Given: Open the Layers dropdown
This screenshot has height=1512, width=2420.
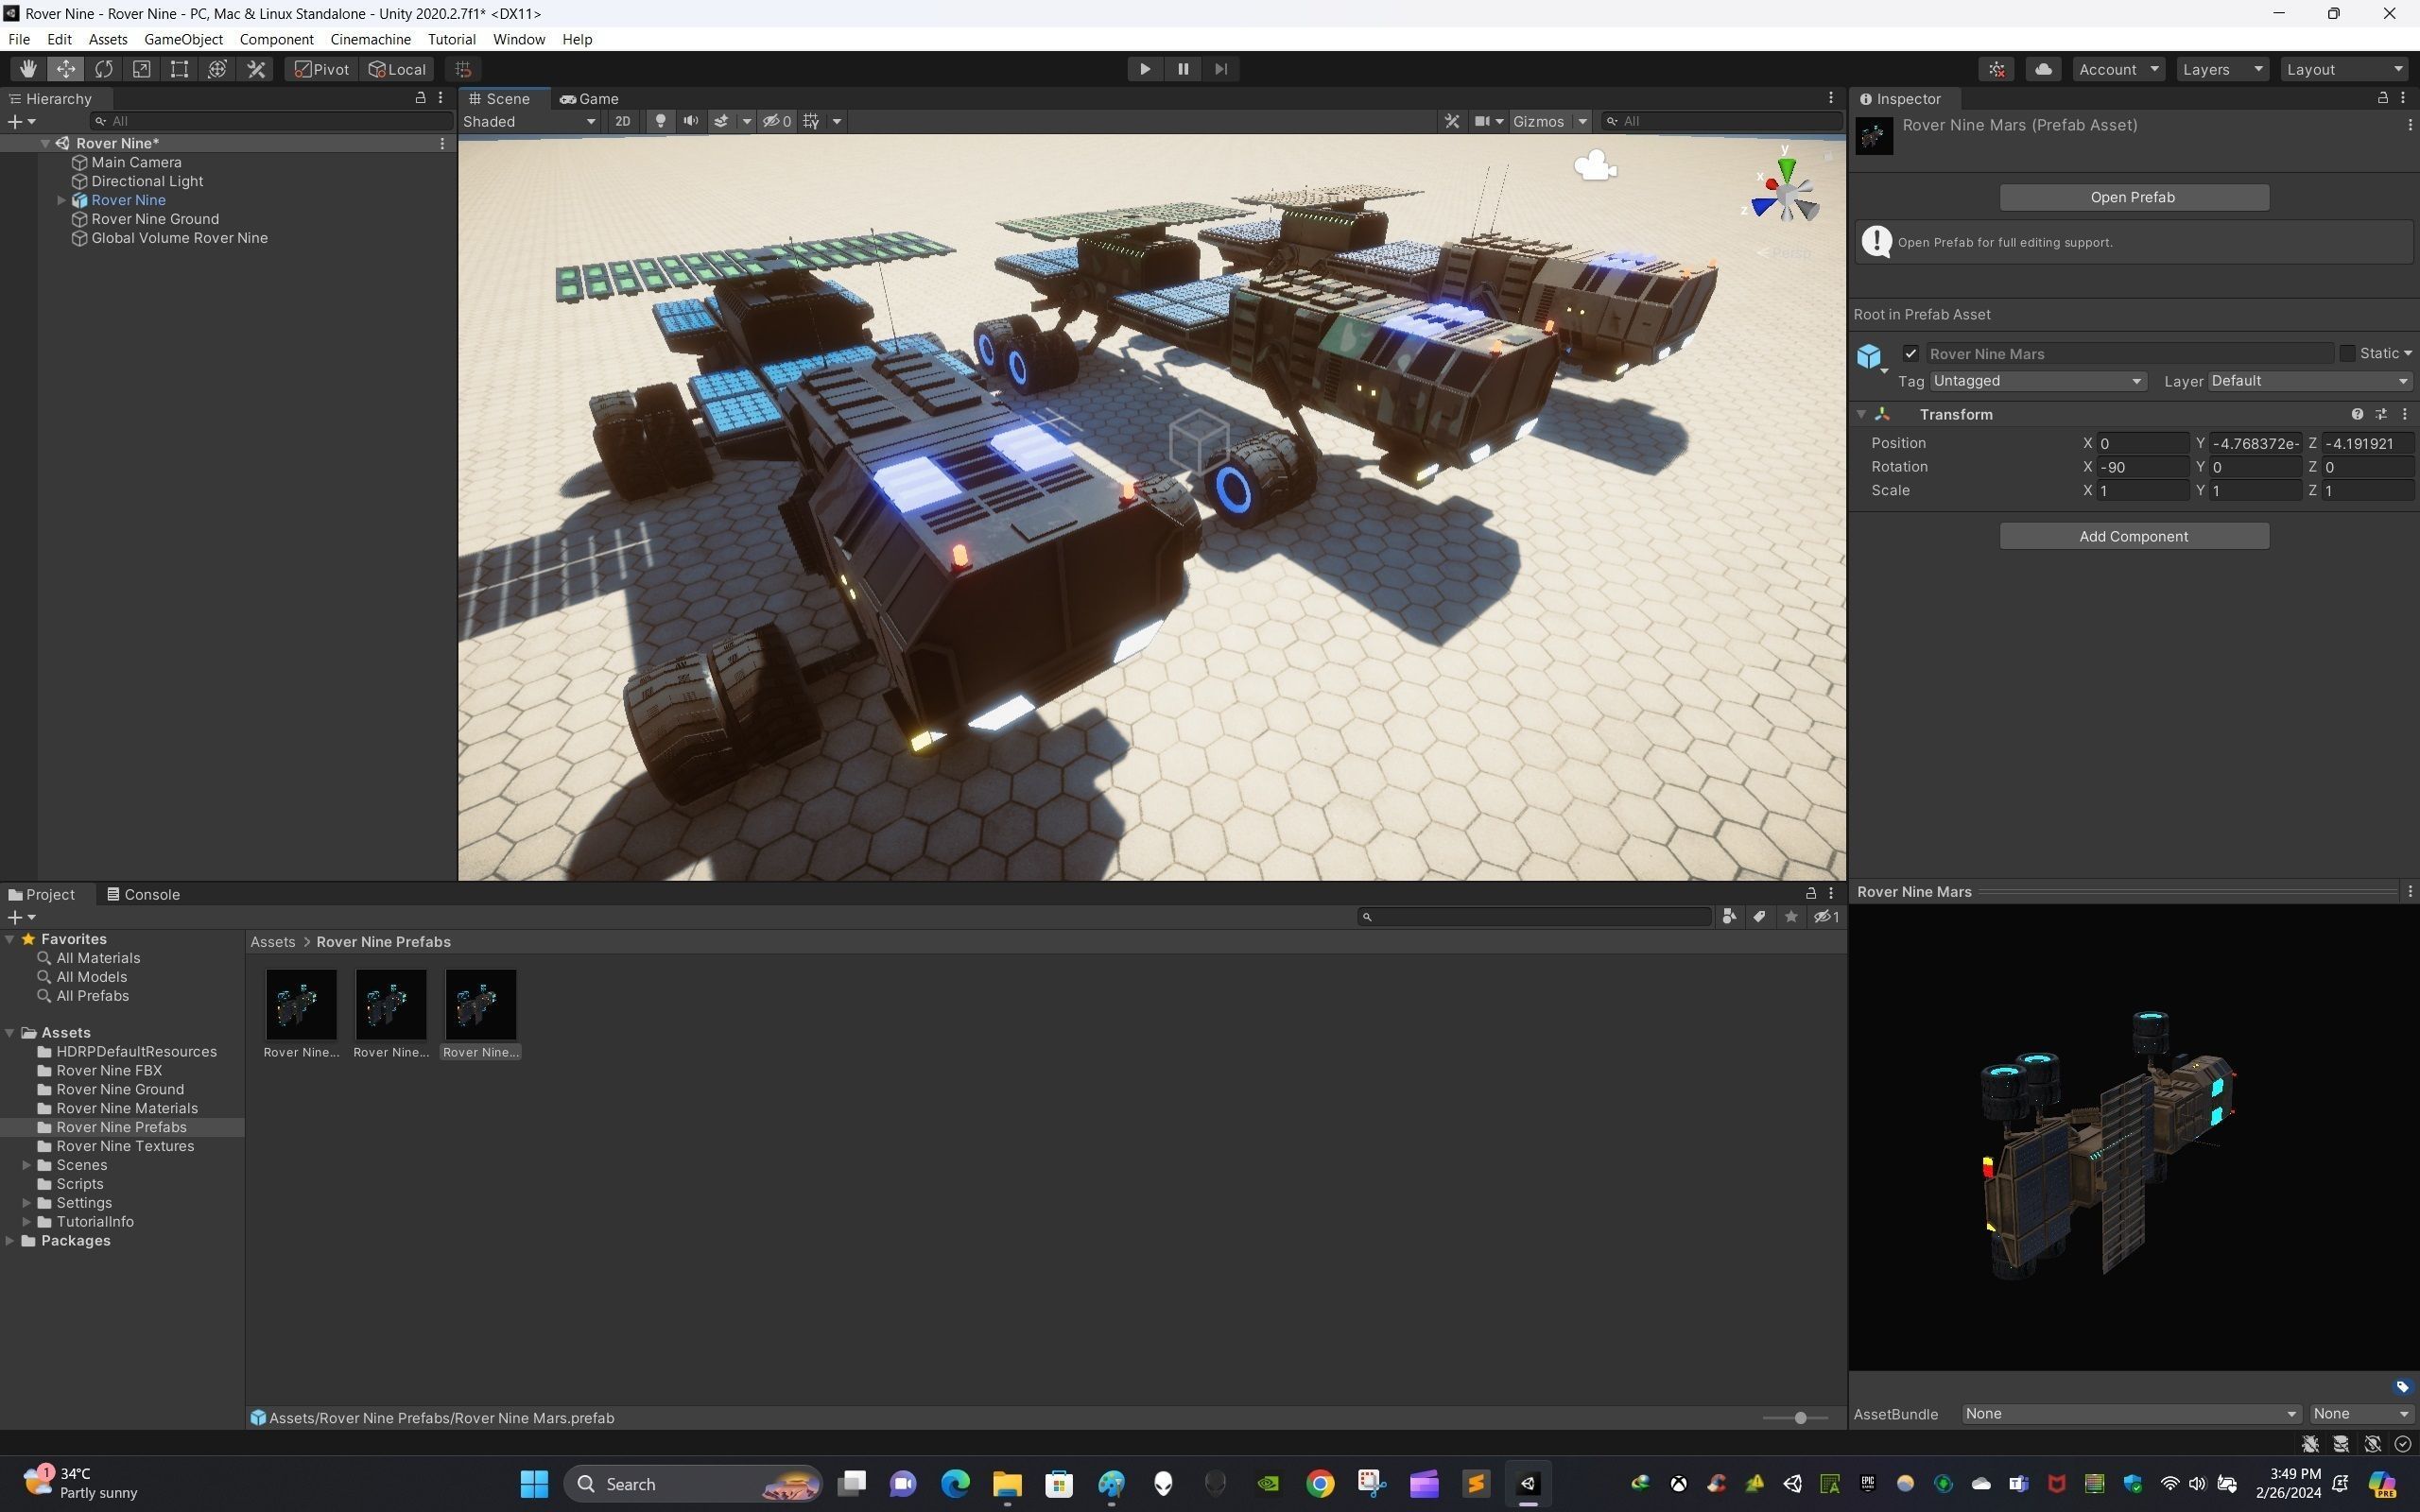Looking at the screenshot, I should (x=2222, y=69).
